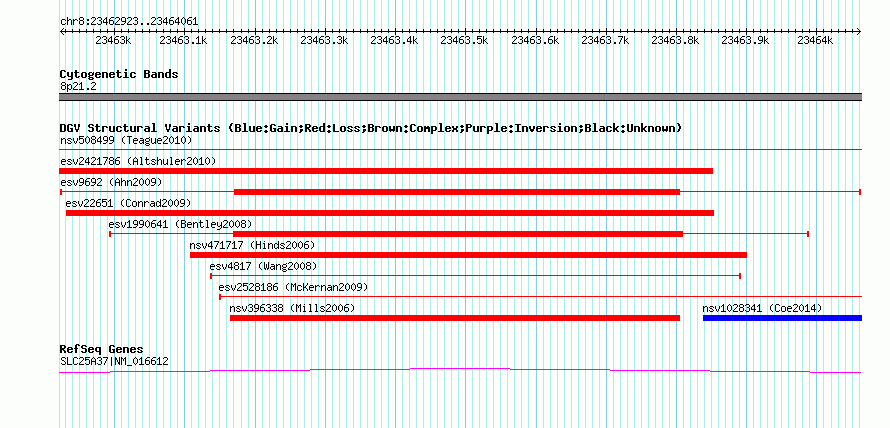890x428 pixels.
Task: Select the red nsv396338 loss bar
Action: tap(455, 318)
